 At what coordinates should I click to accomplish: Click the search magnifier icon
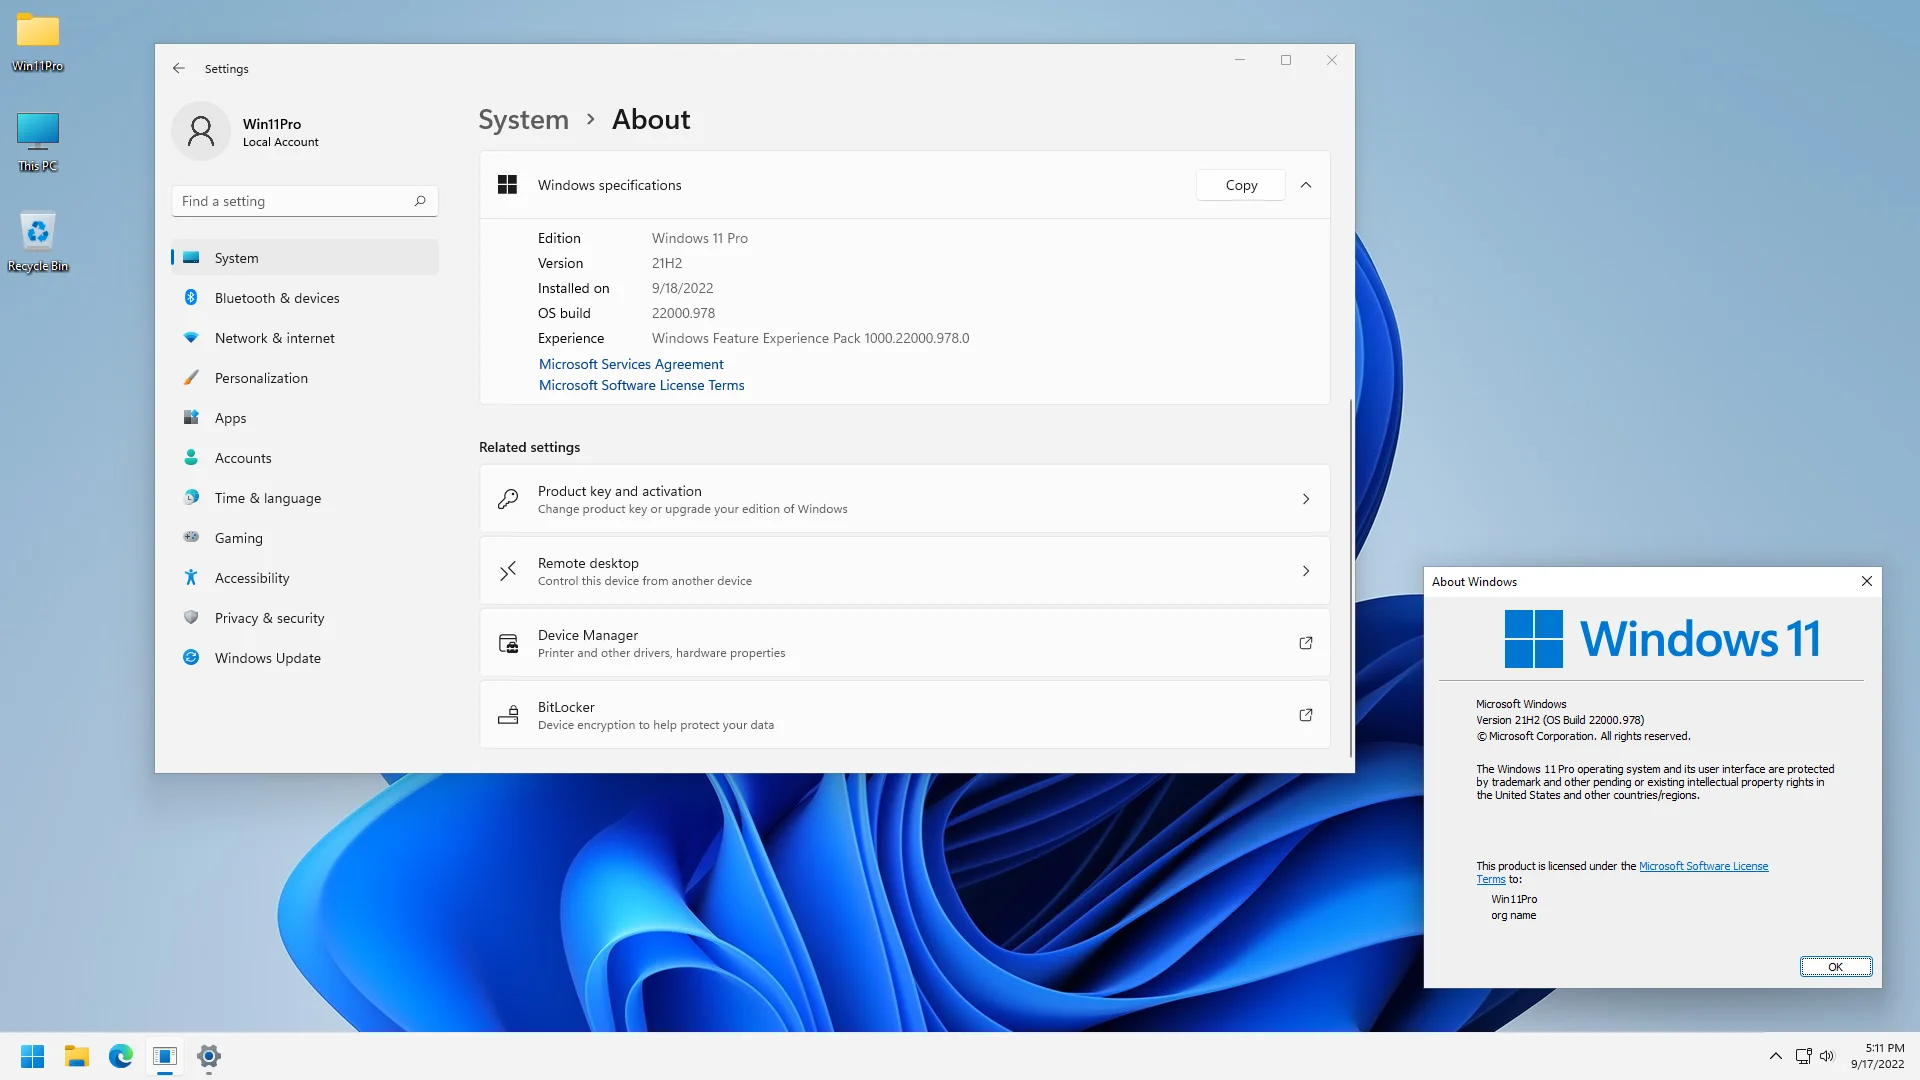tap(420, 201)
